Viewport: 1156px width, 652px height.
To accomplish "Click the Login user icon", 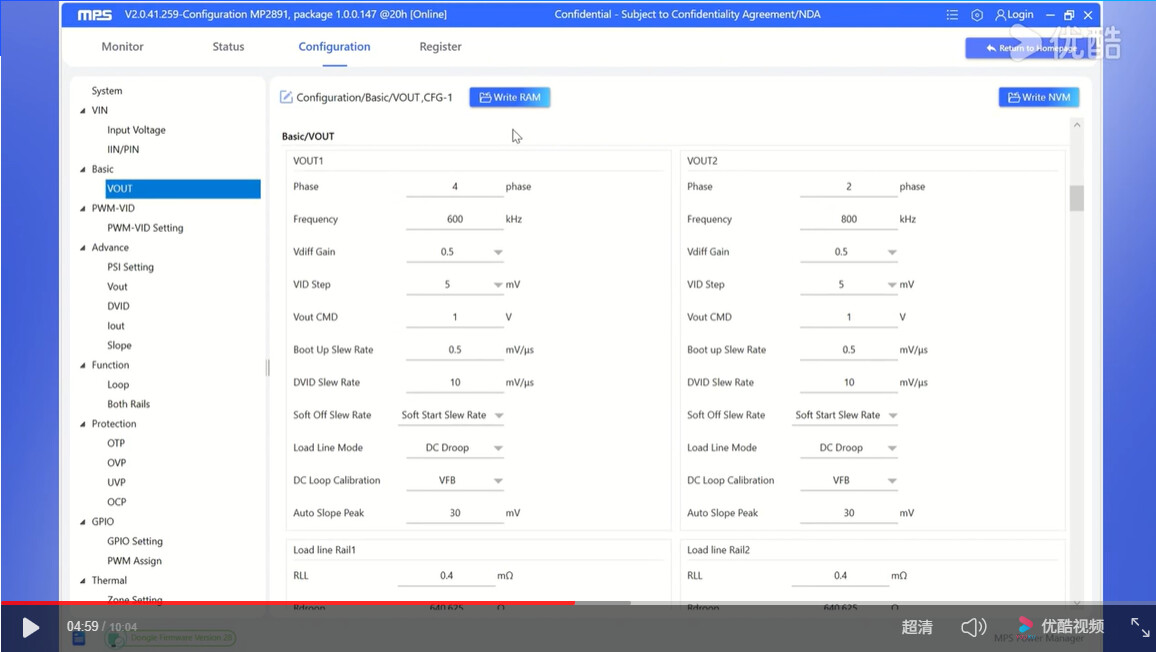I will tap(1001, 15).
